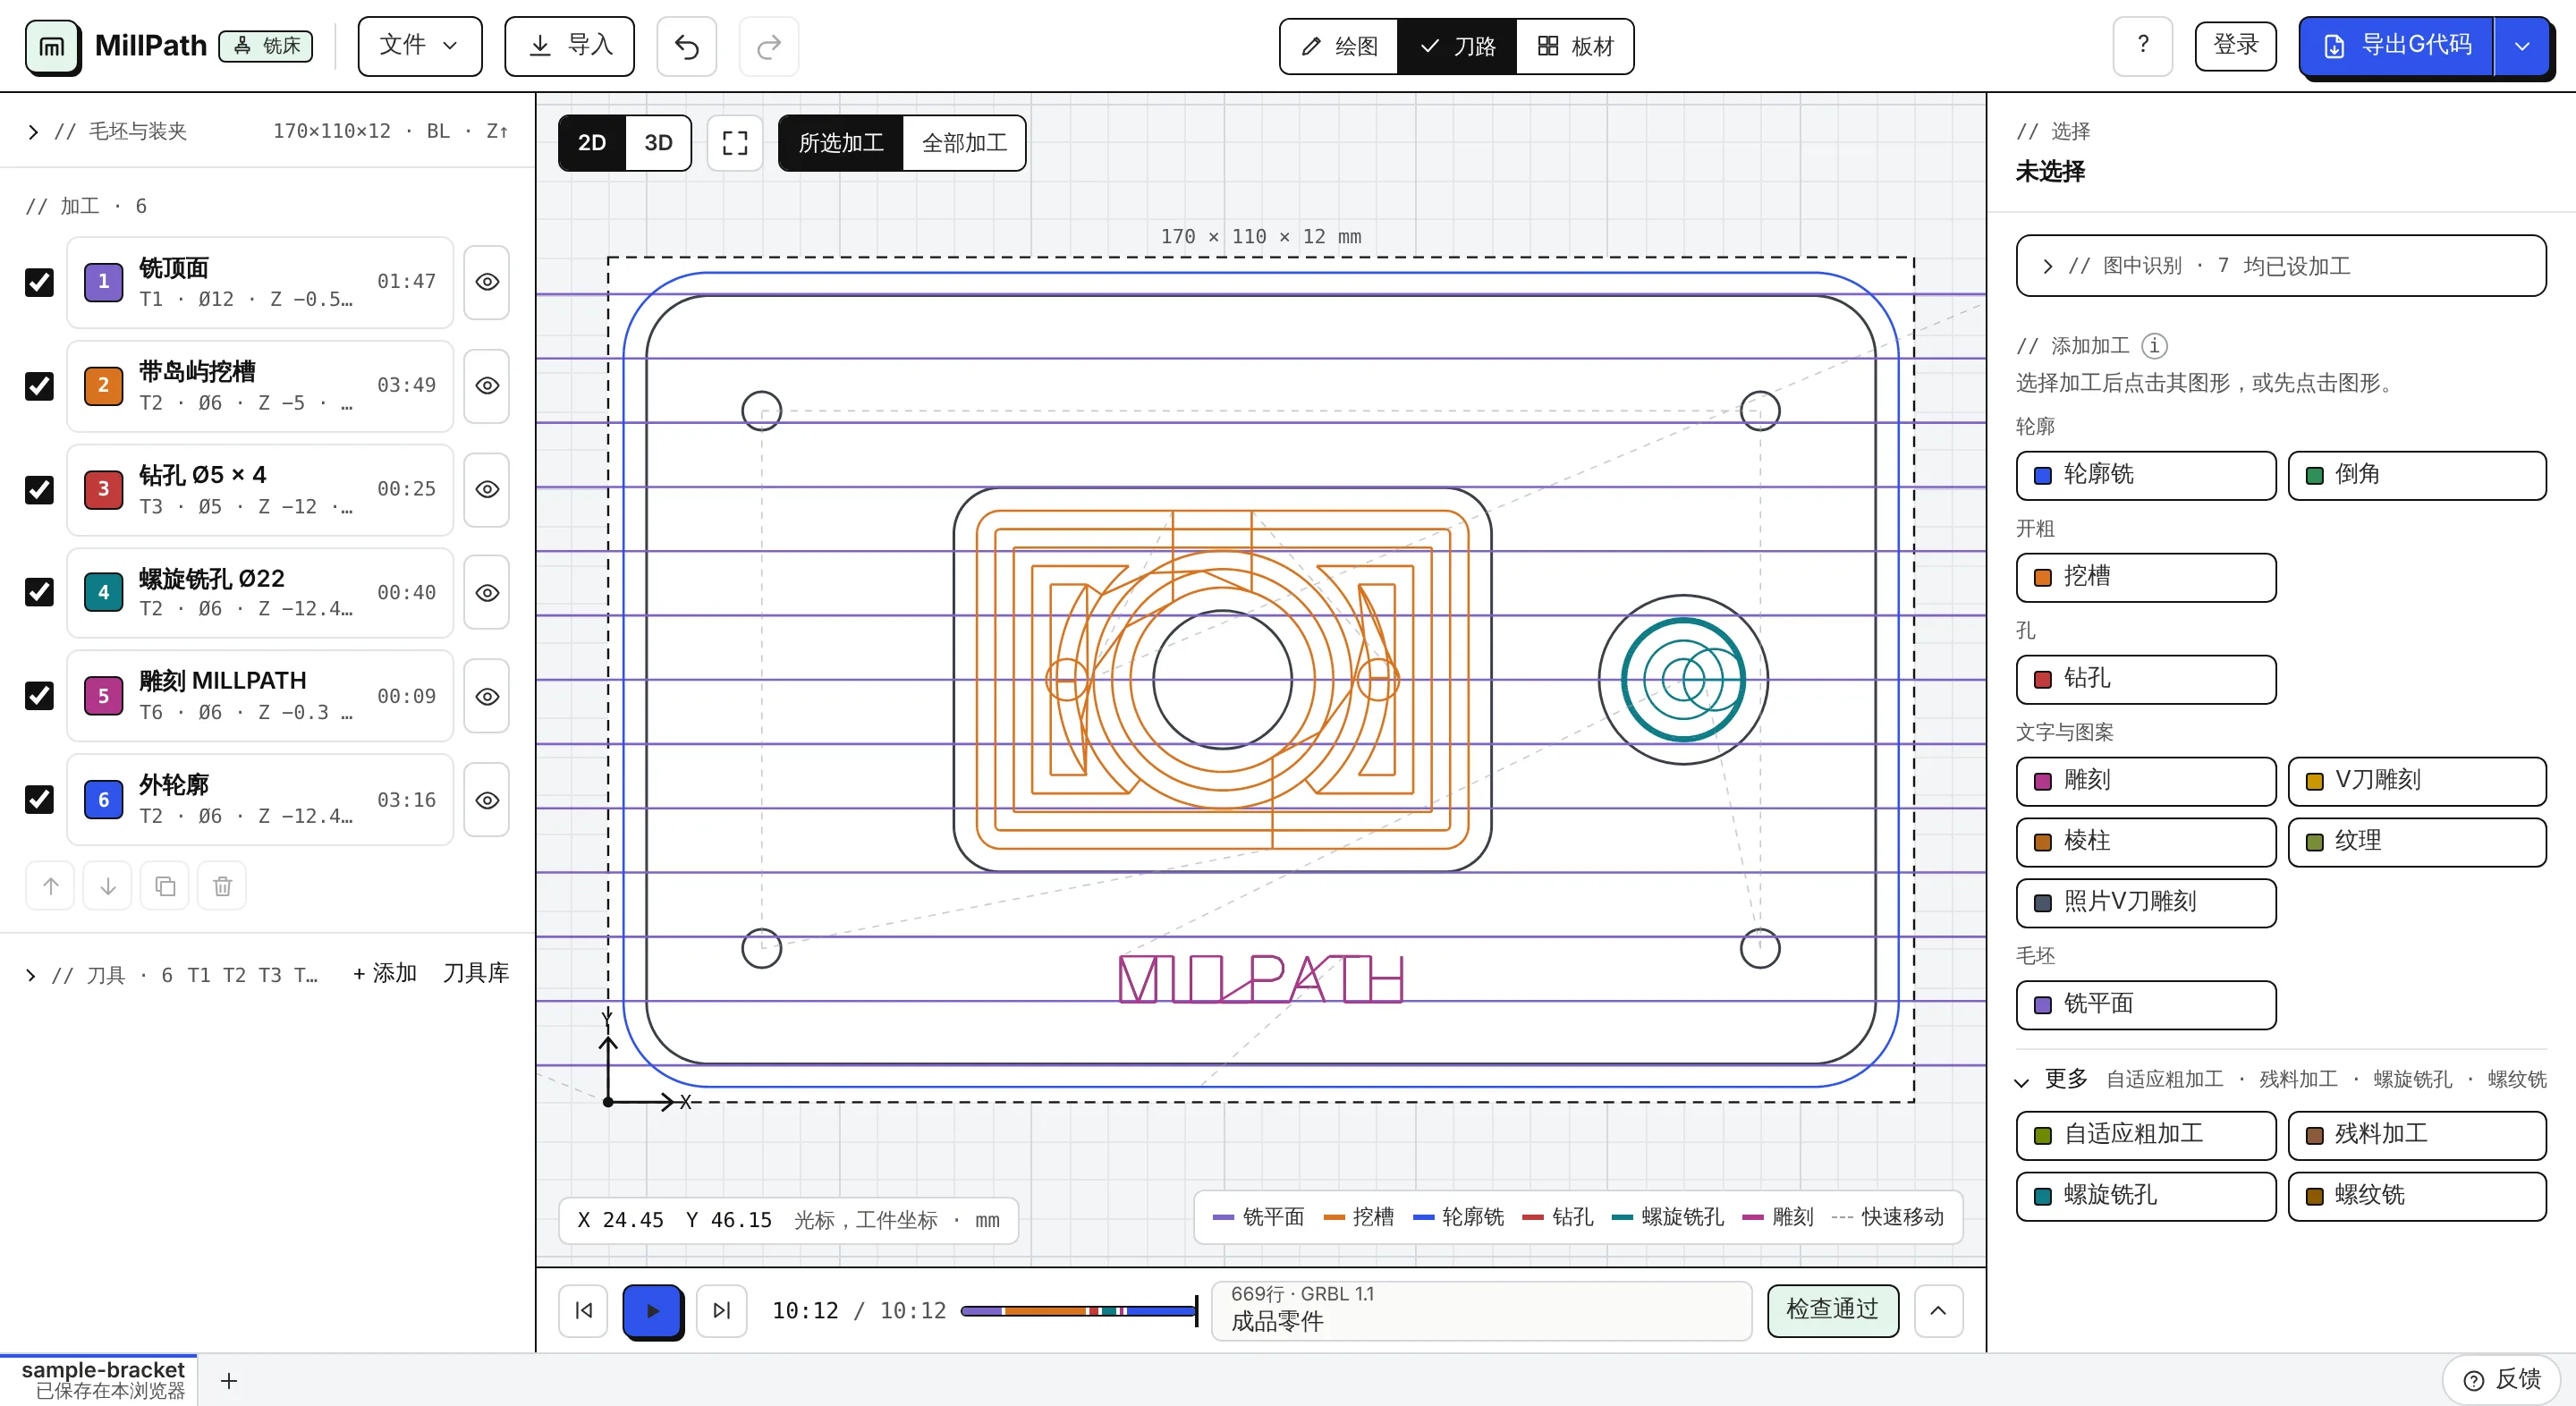Expand the 毛坯与装夹 section
Image resolution: width=2576 pixels, height=1406 pixels.
[x=268, y=131]
